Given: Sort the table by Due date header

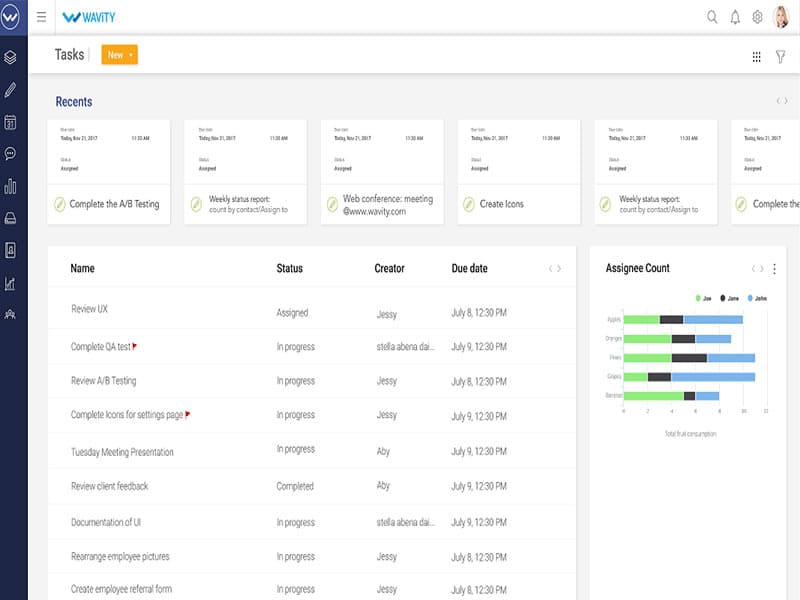Looking at the screenshot, I should click(469, 268).
